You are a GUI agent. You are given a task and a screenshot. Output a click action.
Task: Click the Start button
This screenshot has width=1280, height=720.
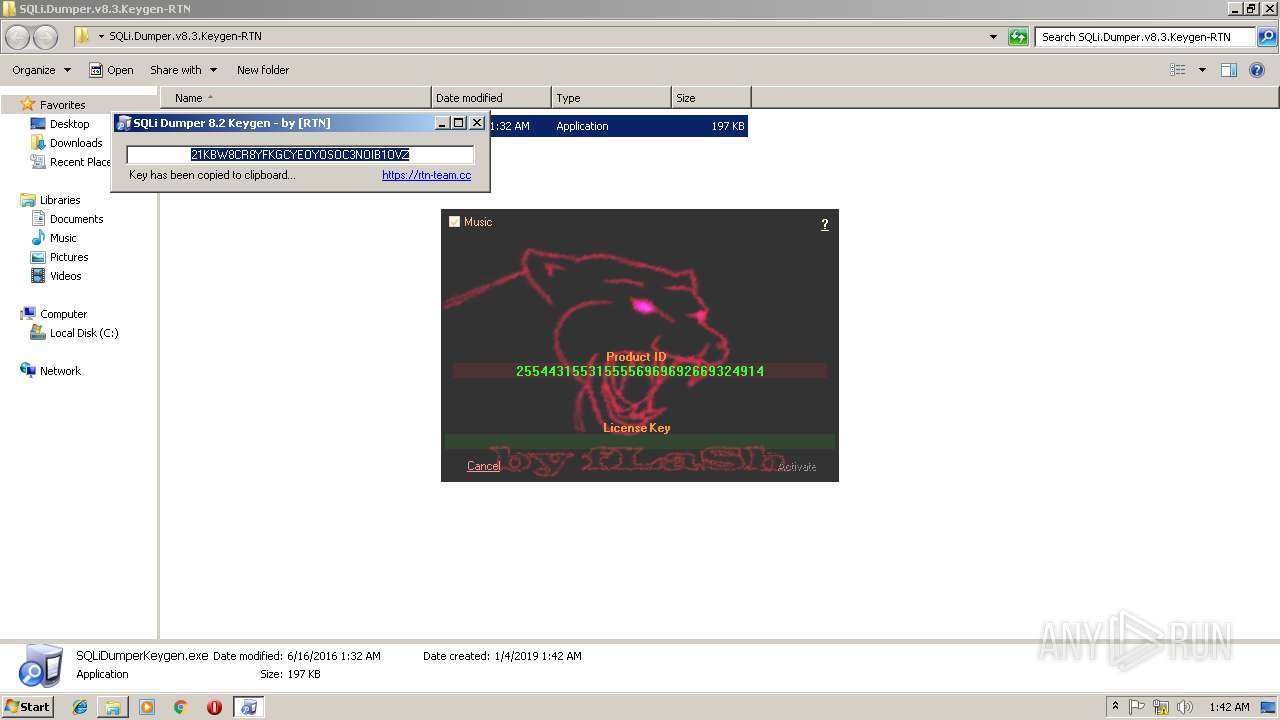pos(28,707)
